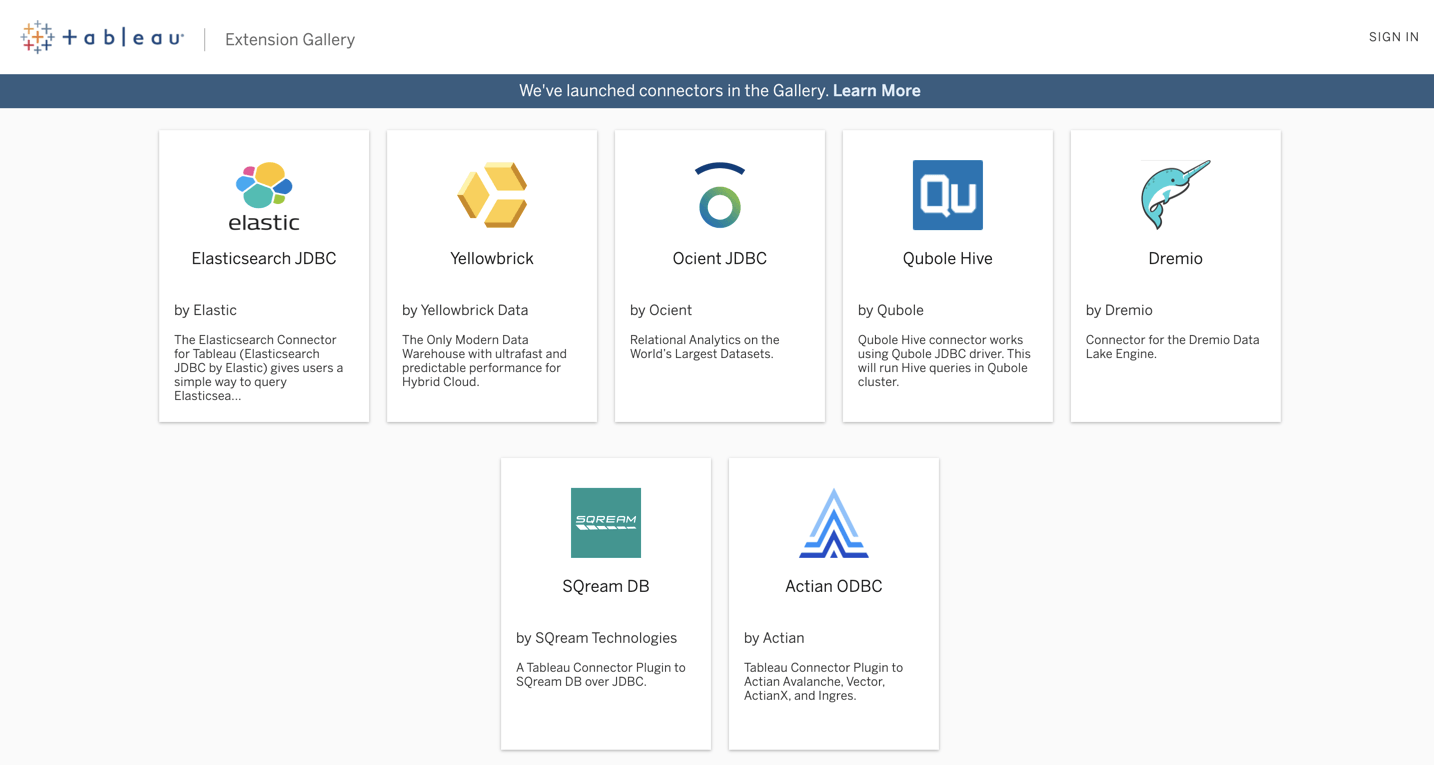Click the Qubole blue Qu logo
The image size is (1434, 766).
(x=948, y=195)
